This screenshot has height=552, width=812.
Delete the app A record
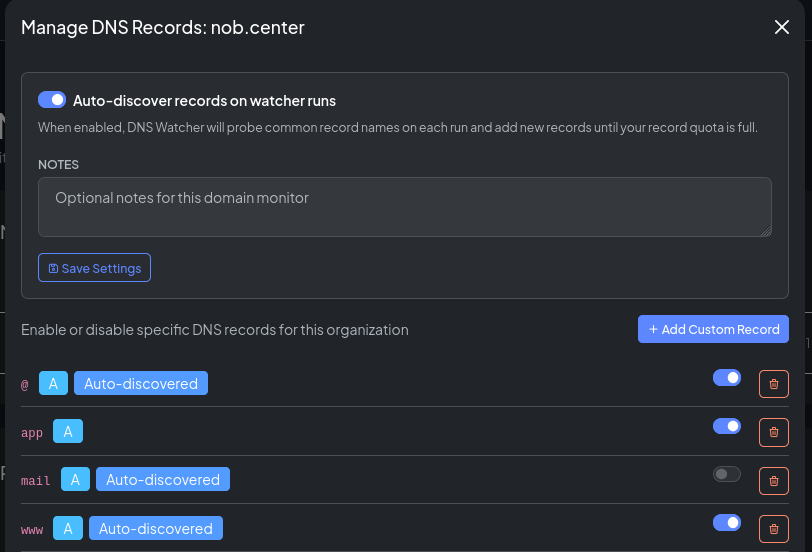[x=774, y=432]
